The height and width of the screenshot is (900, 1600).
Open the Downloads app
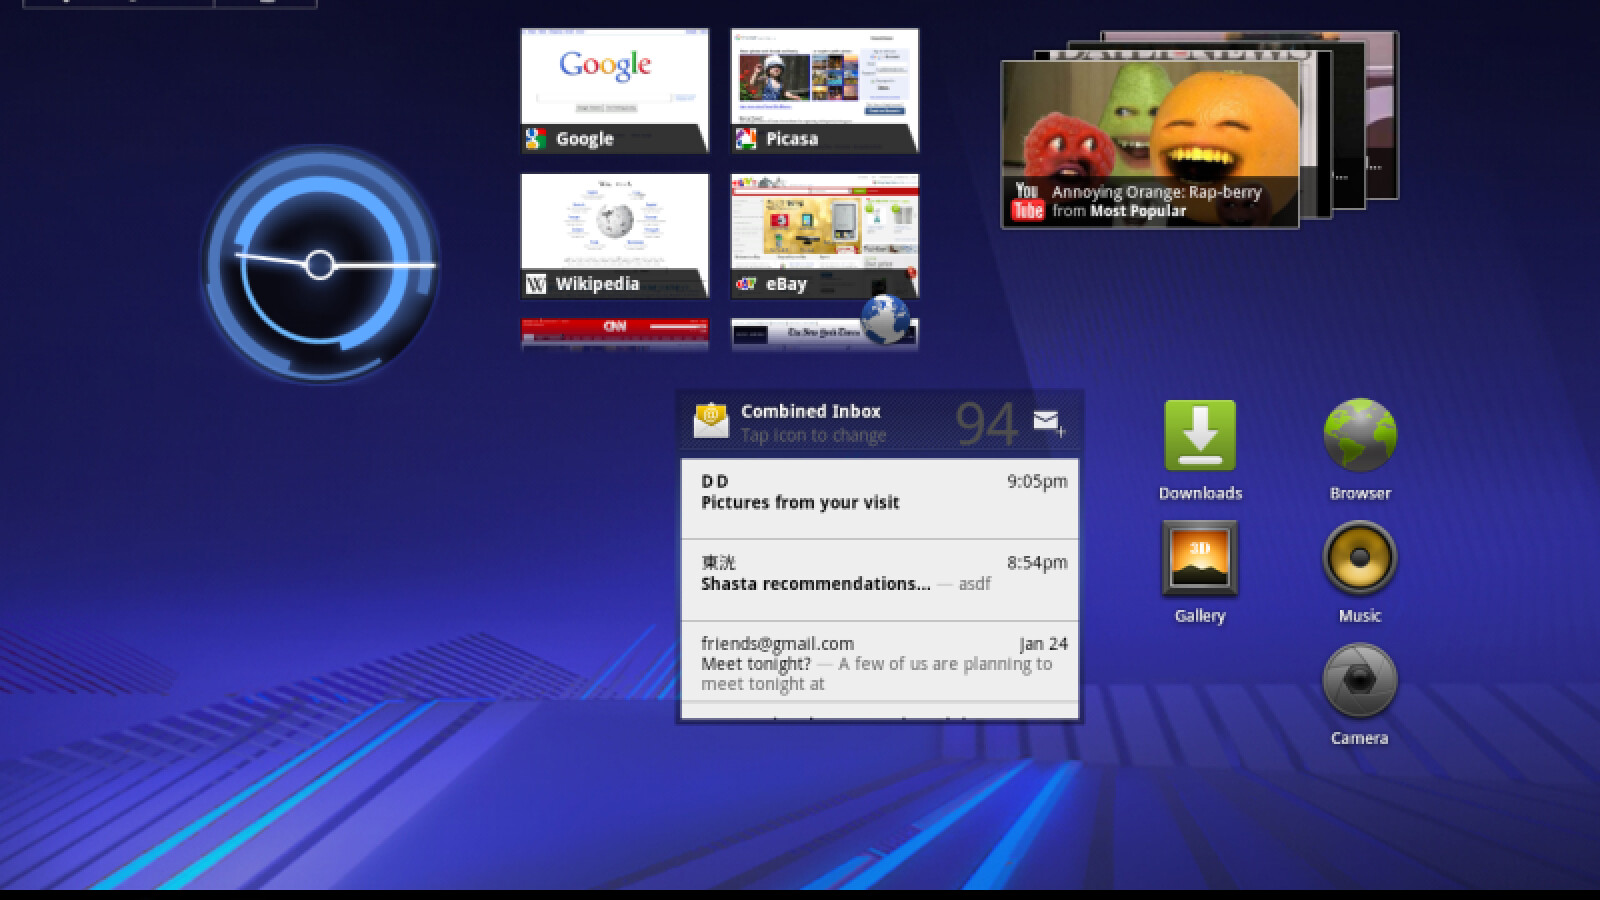pyautogui.click(x=1200, y=437)
